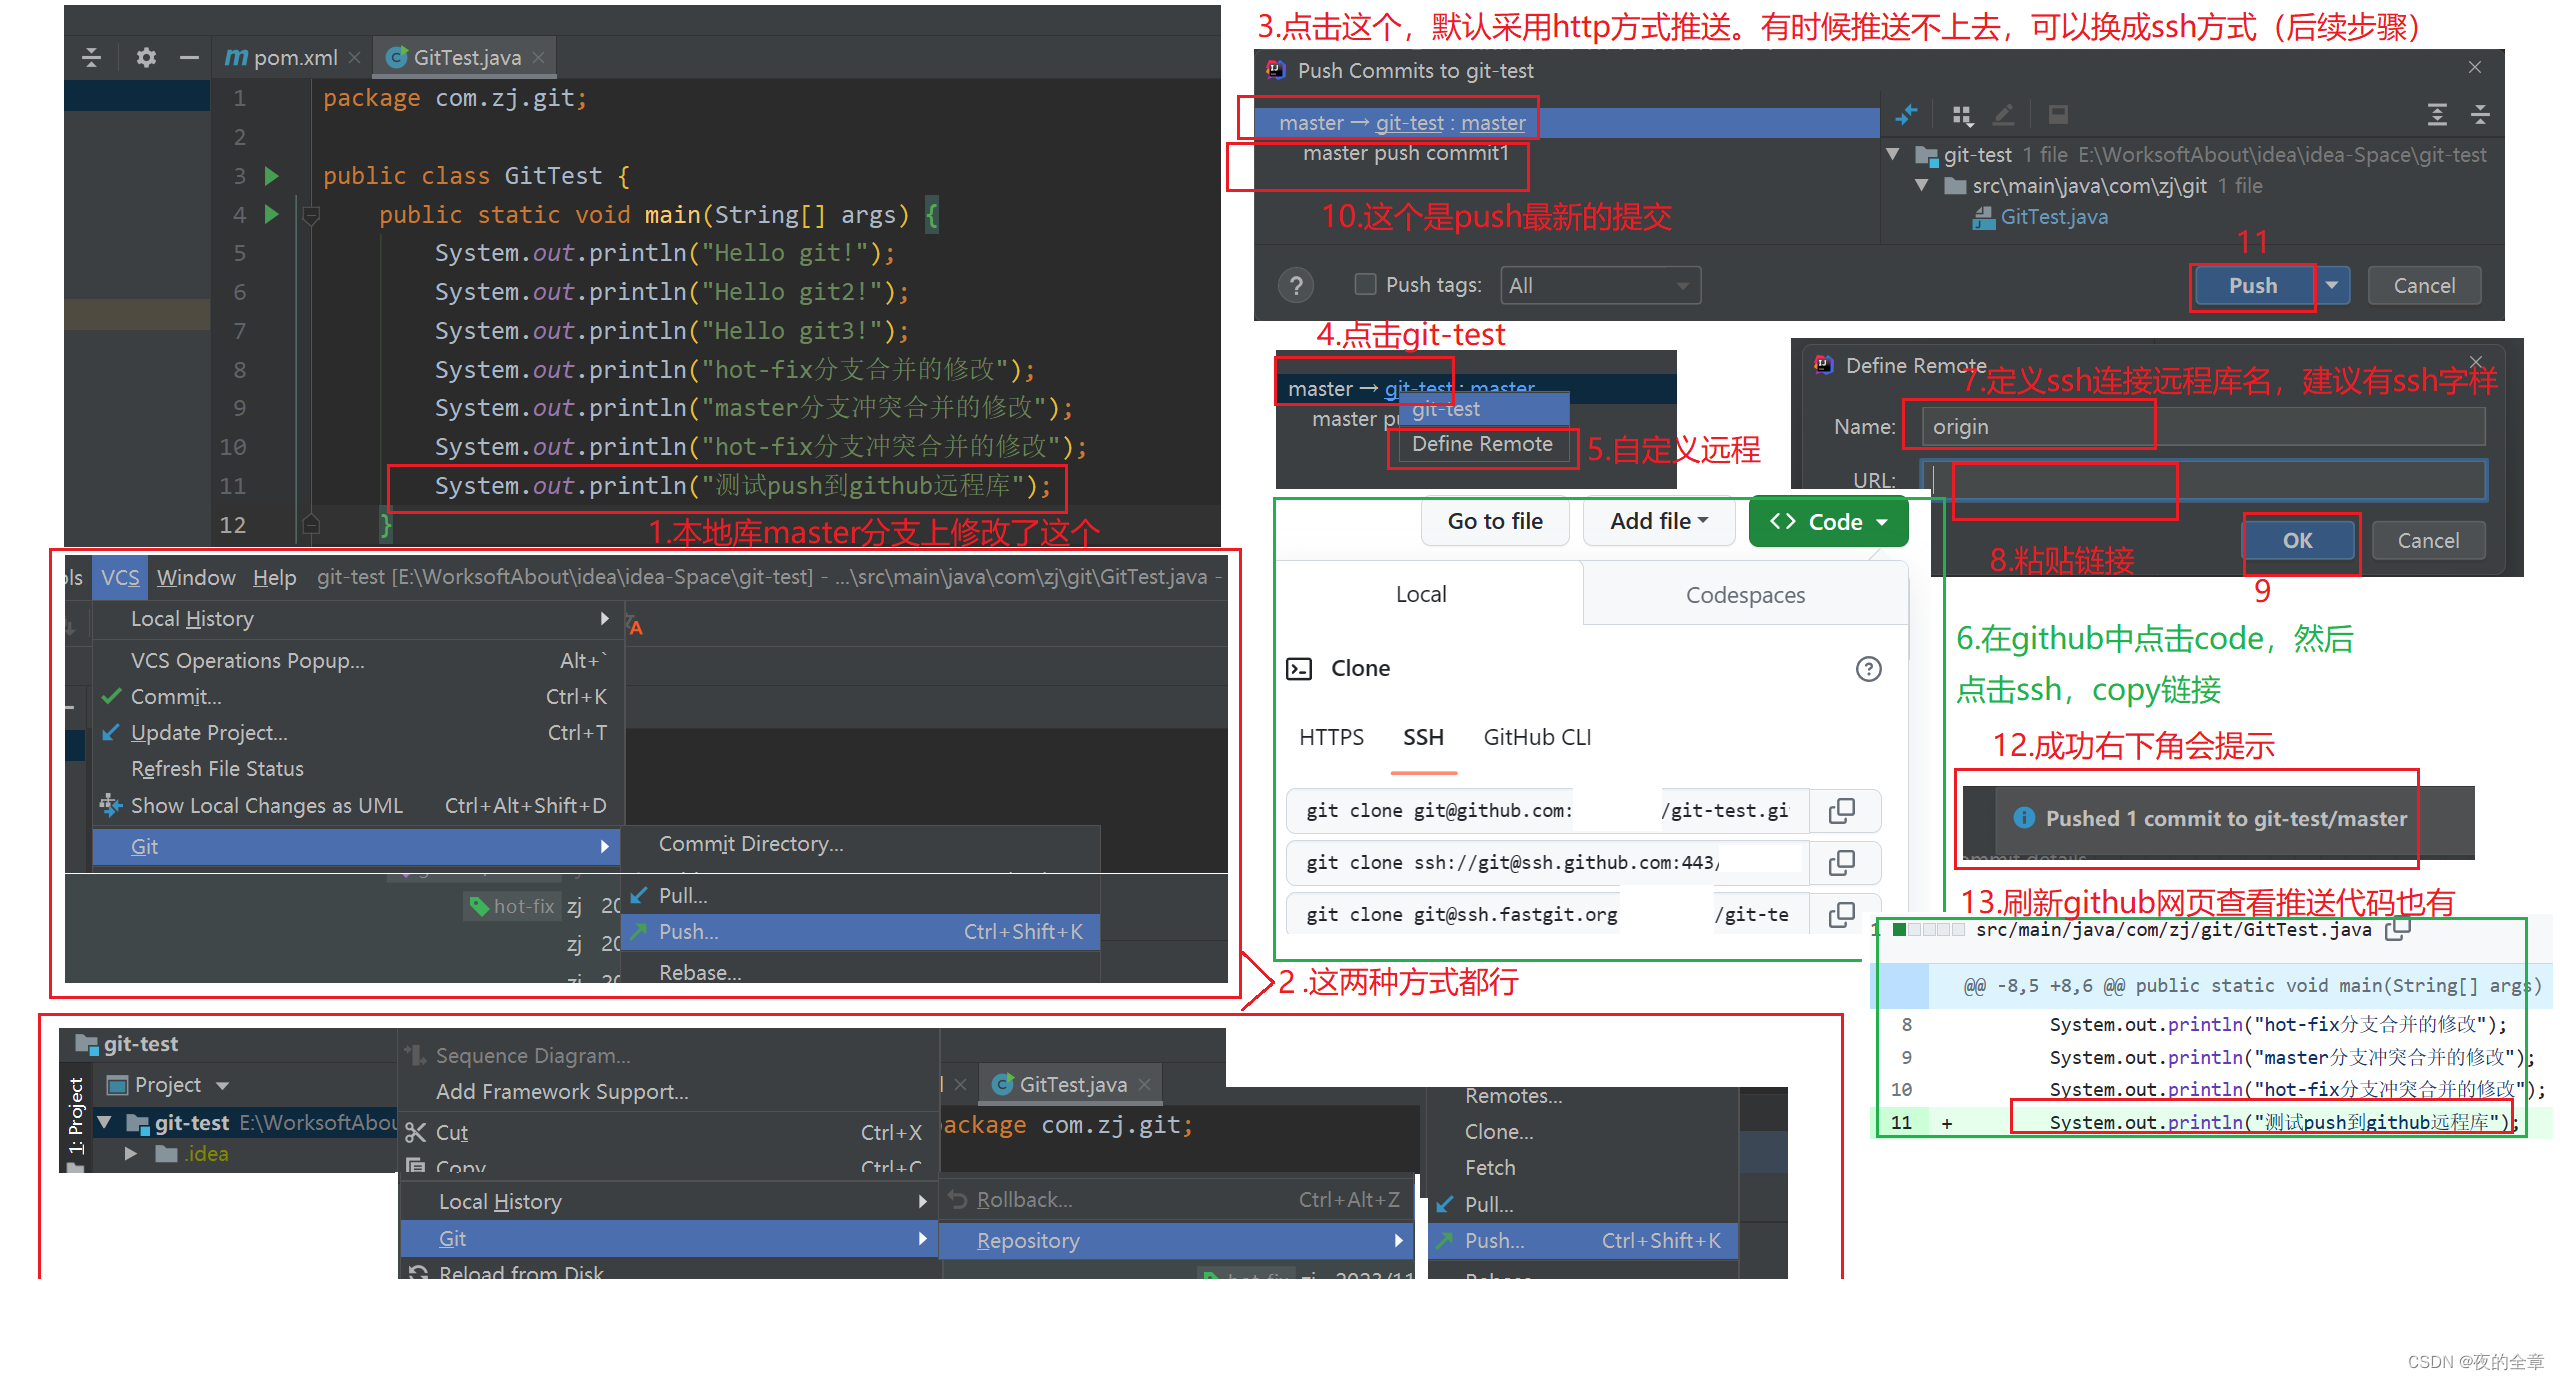Click the master target branch link

1493,123
